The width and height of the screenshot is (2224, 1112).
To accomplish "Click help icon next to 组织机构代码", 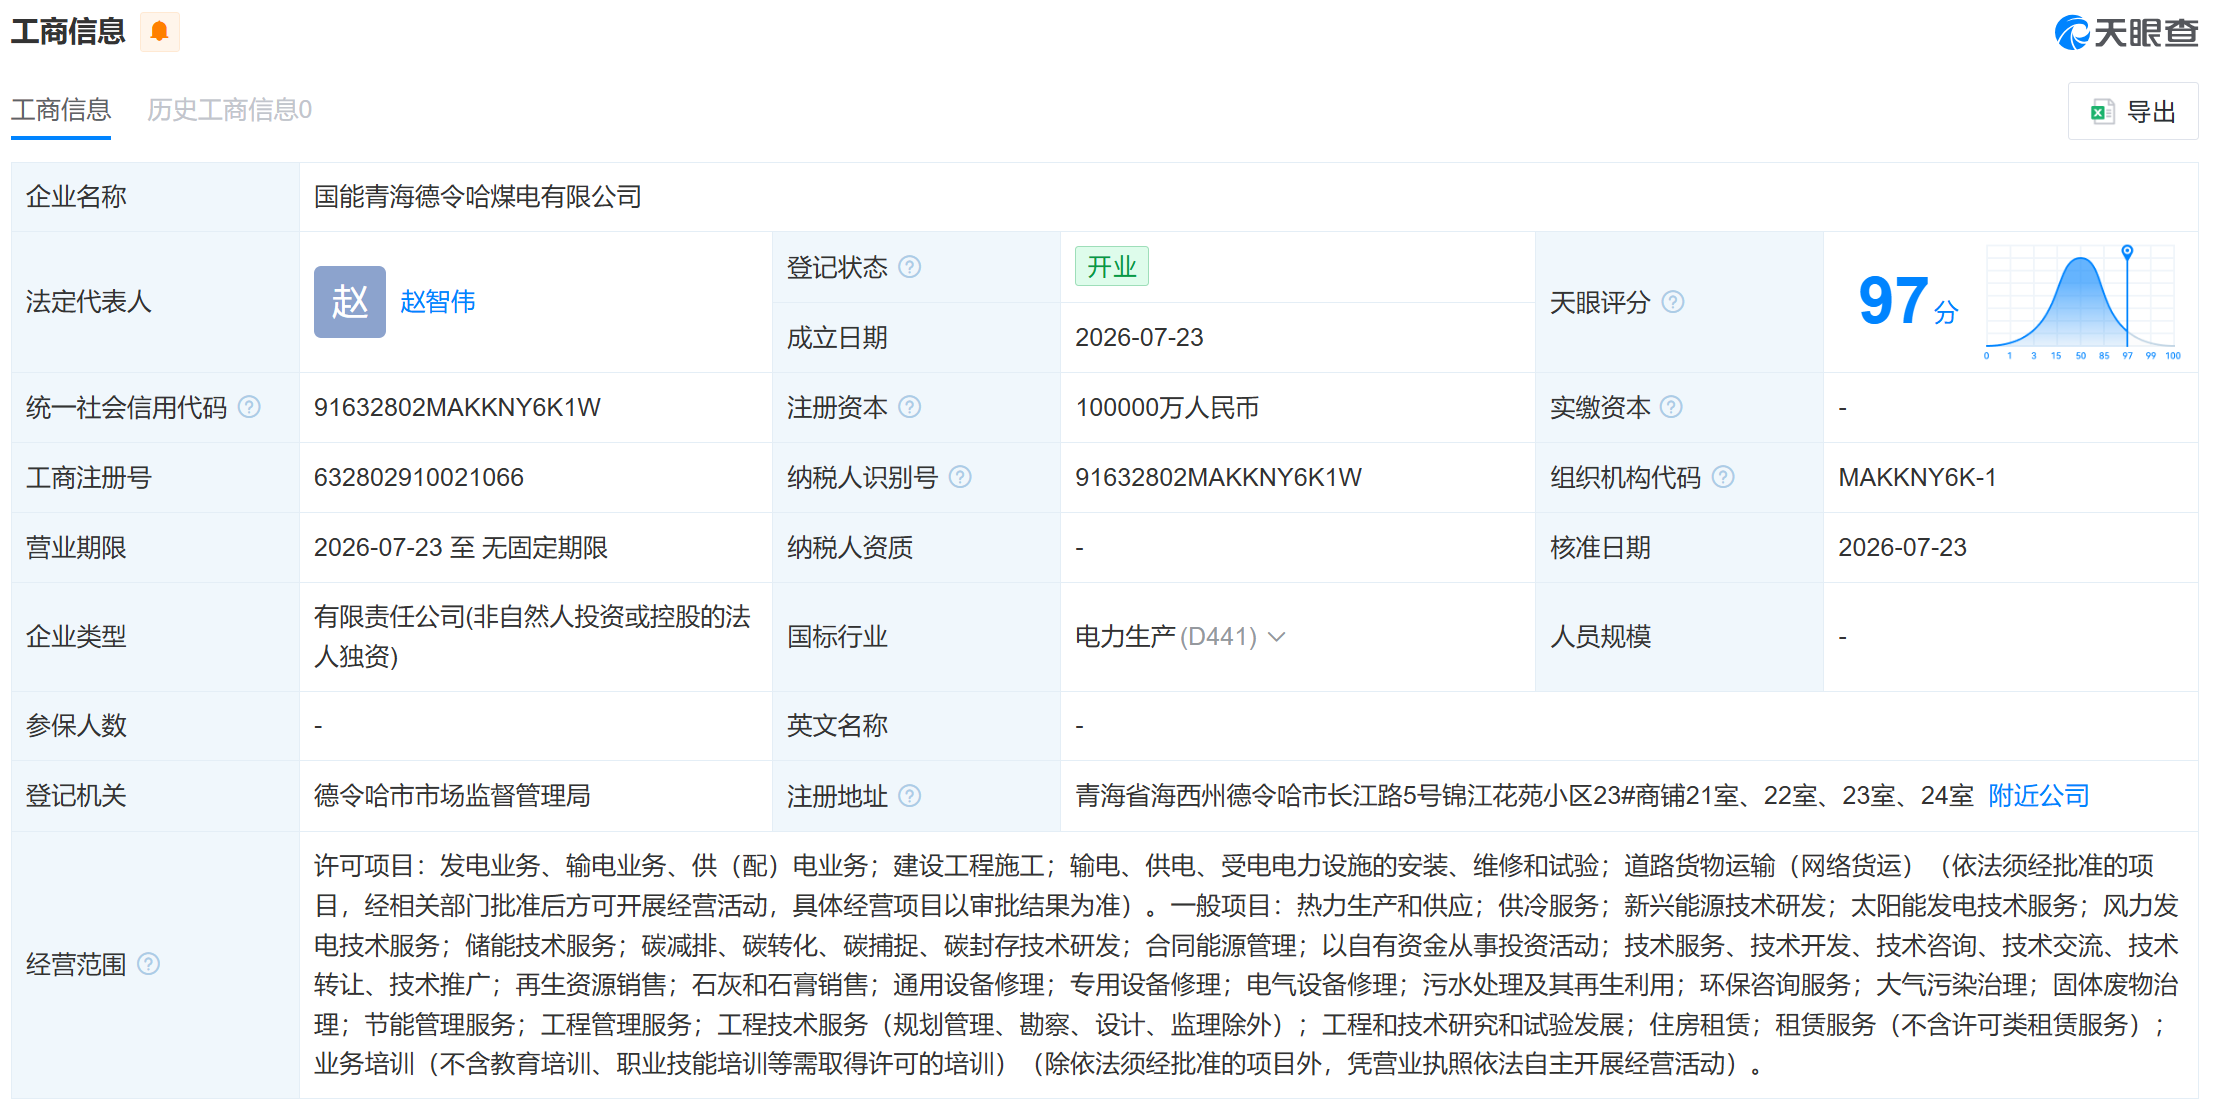I will pos(1723,477).
